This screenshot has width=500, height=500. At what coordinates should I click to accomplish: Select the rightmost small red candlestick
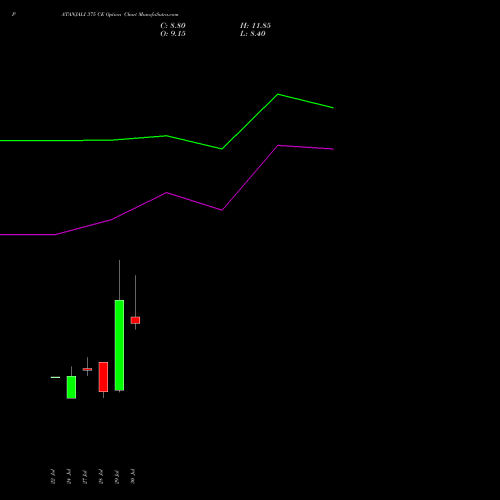click(x=135, y=320)
